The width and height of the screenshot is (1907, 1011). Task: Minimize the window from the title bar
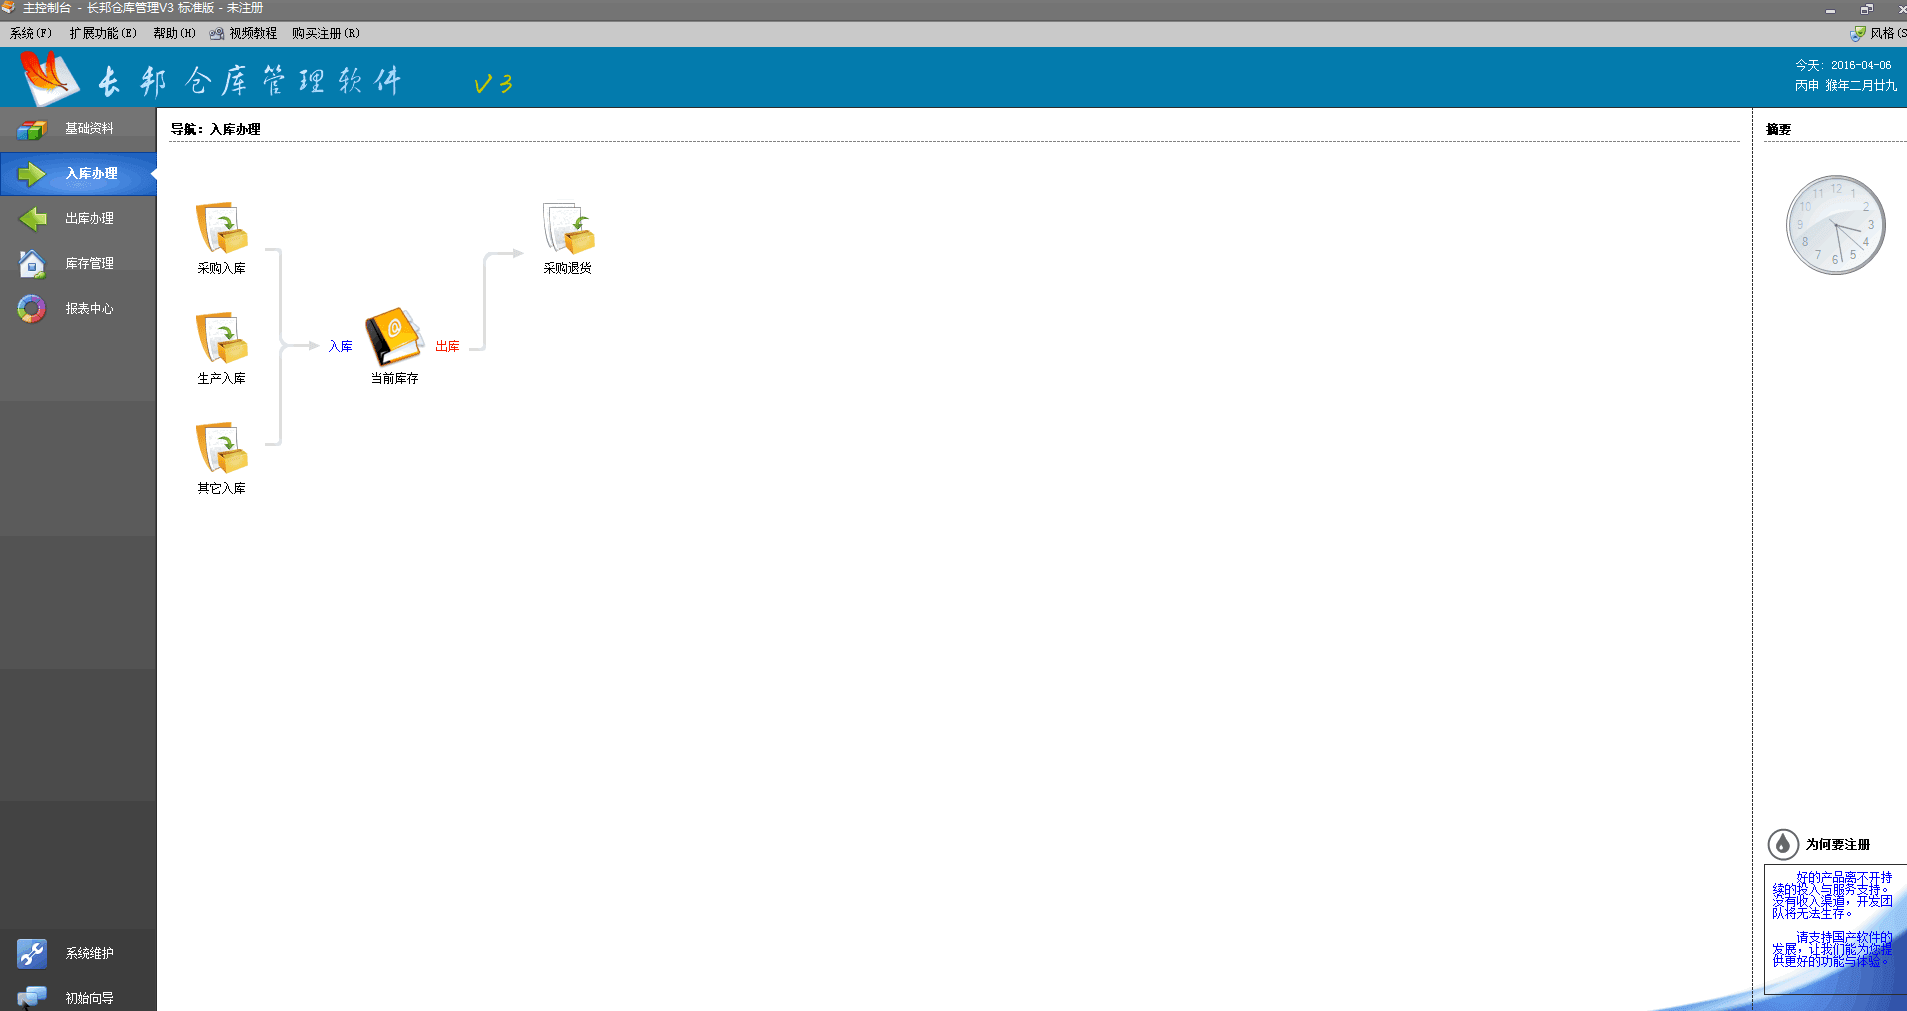click(1830, 9)
